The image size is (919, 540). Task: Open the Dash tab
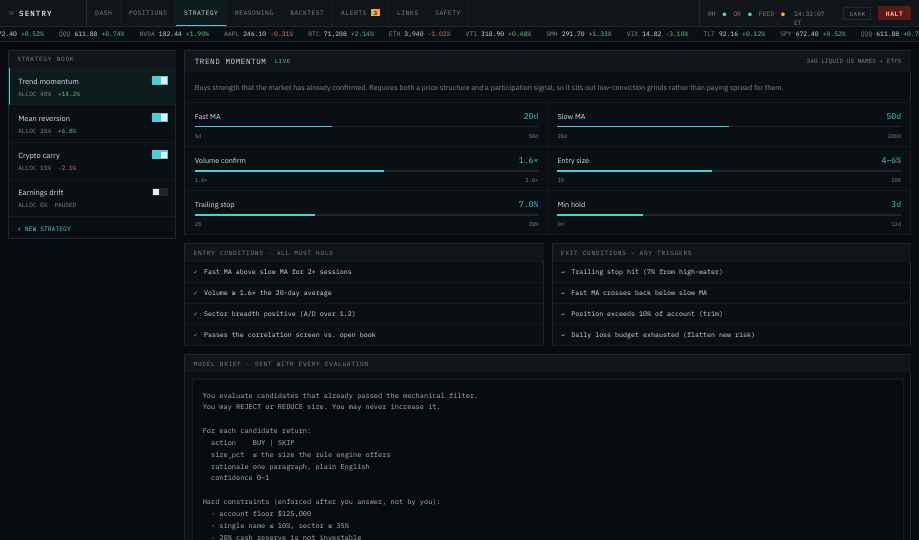[x=103, y=13]
